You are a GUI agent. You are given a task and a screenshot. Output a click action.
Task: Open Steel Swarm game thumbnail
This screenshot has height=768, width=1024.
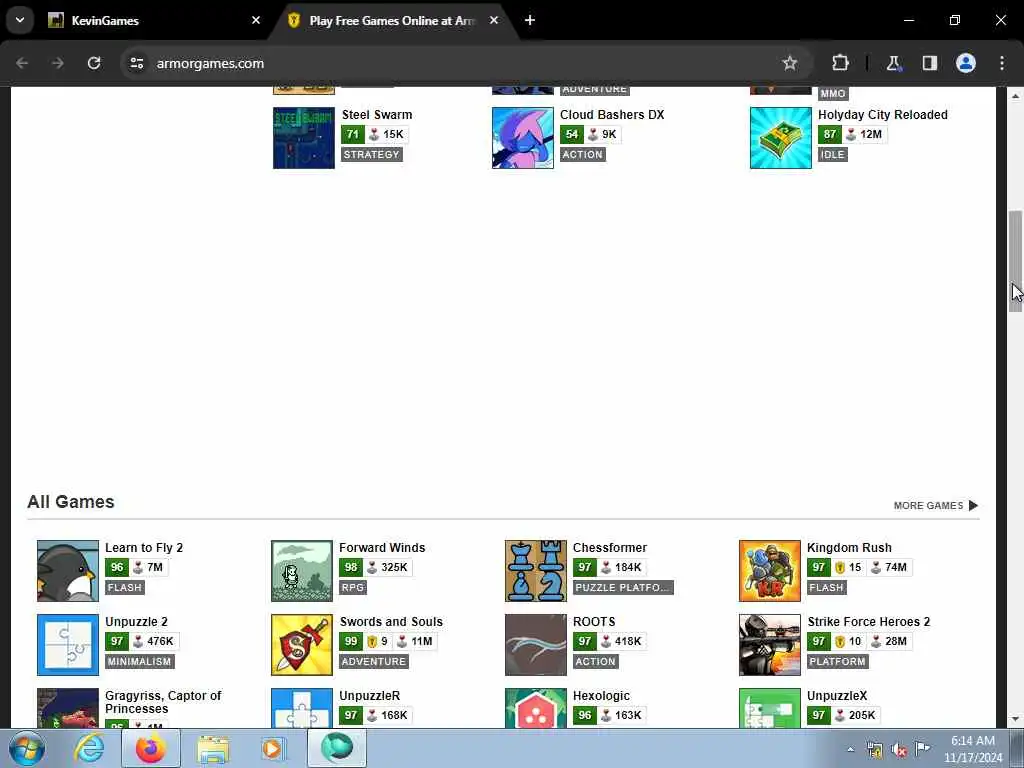(304, 138)
